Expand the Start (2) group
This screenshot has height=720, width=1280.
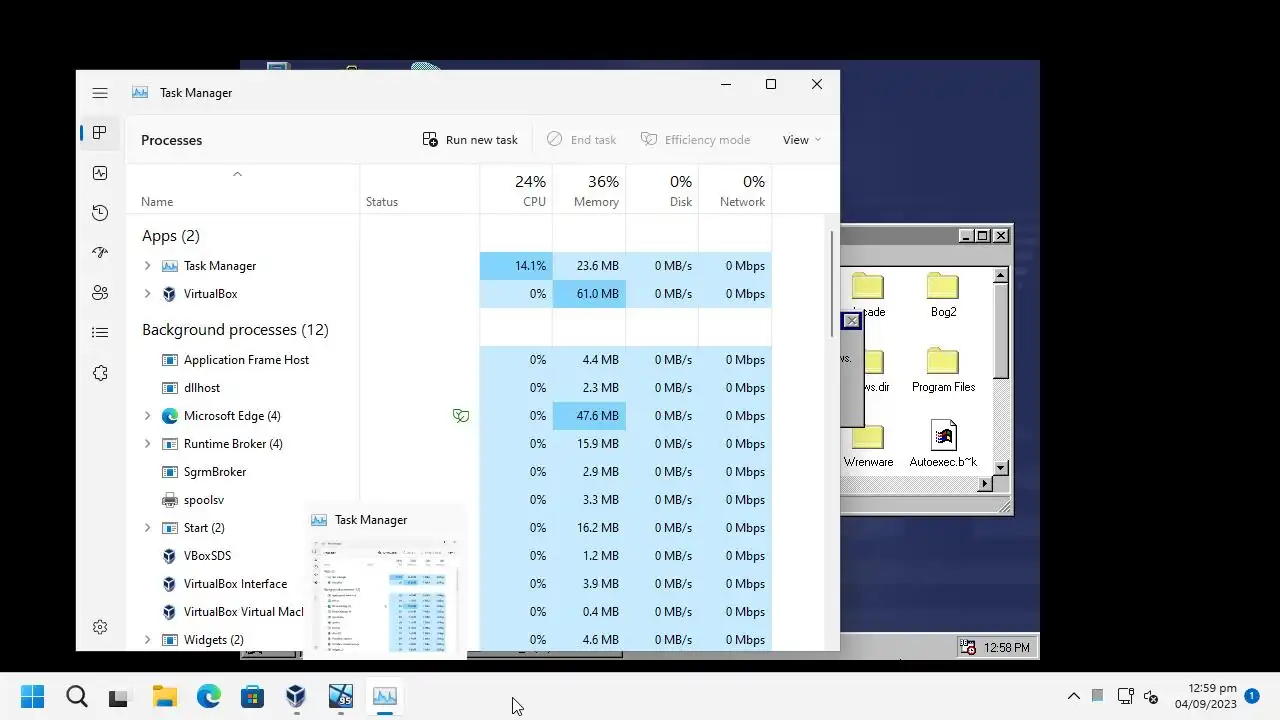[148, 528]
